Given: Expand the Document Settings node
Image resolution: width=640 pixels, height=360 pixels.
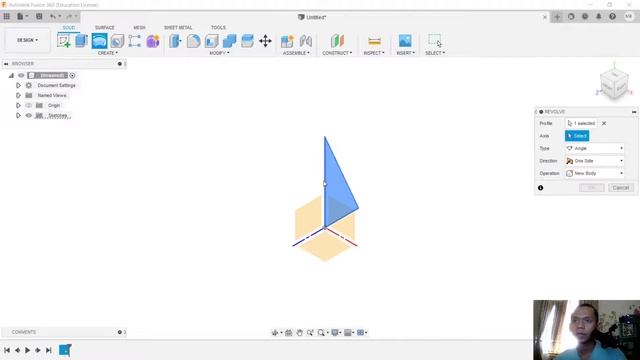Looking at the screenshot, I should 18,85.
